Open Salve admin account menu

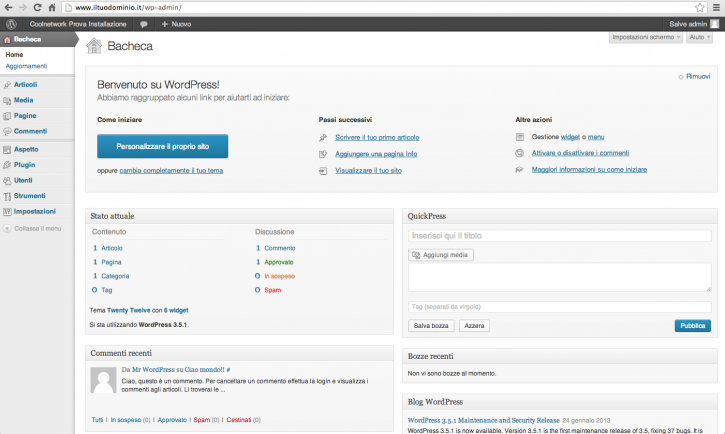click(x=694, y=24)
